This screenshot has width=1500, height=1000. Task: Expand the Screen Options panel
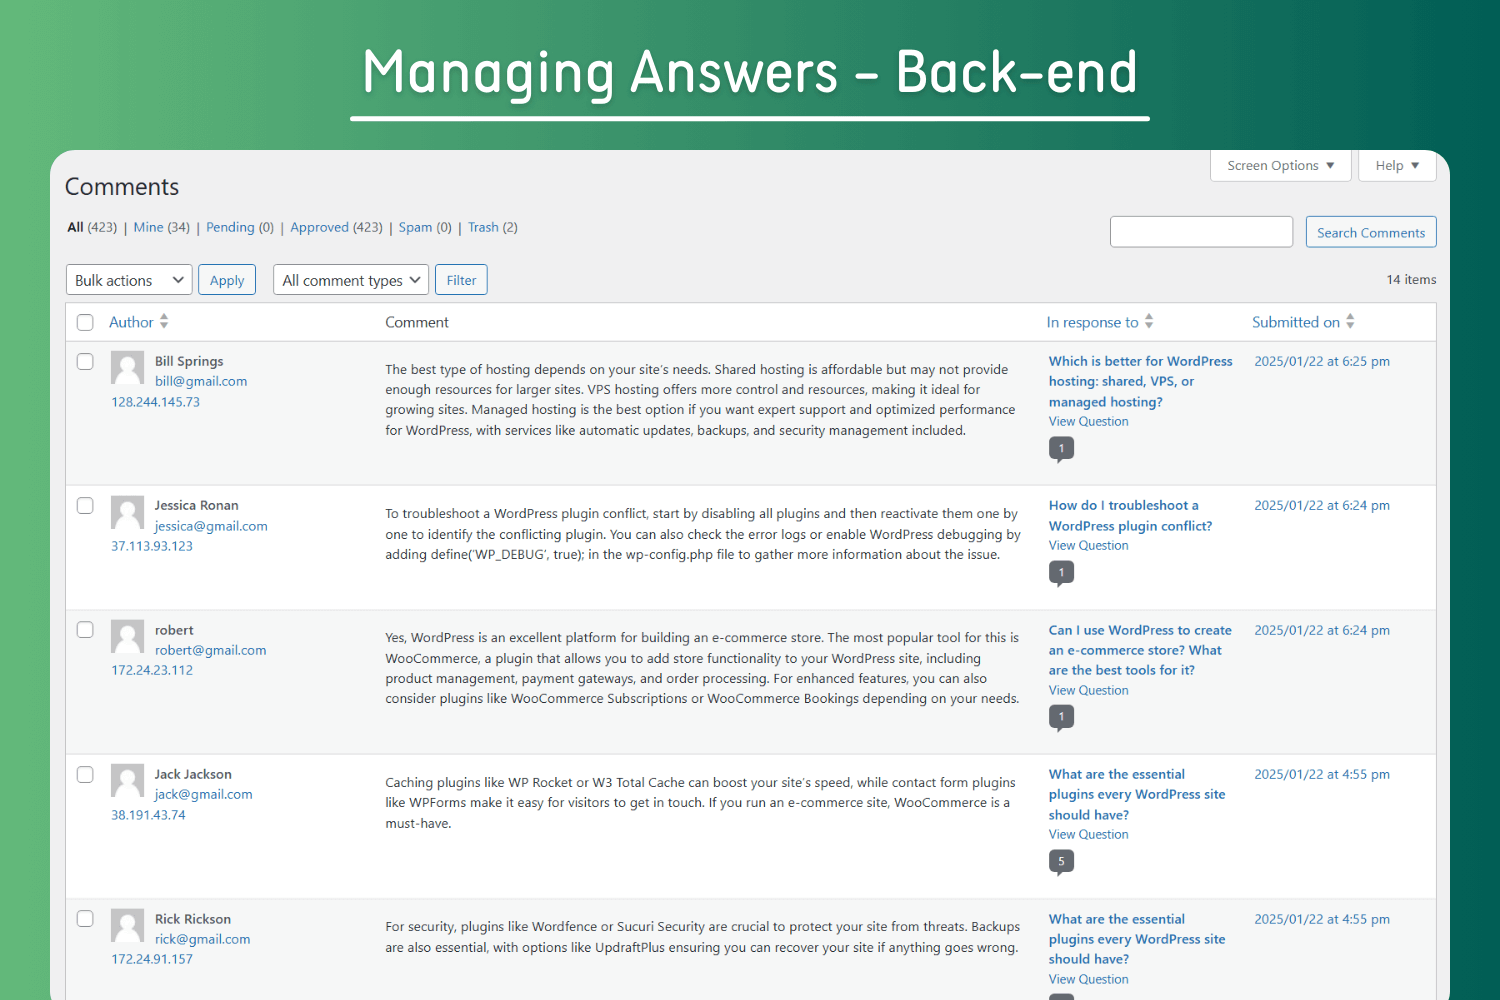click(x=1281, y=166)
